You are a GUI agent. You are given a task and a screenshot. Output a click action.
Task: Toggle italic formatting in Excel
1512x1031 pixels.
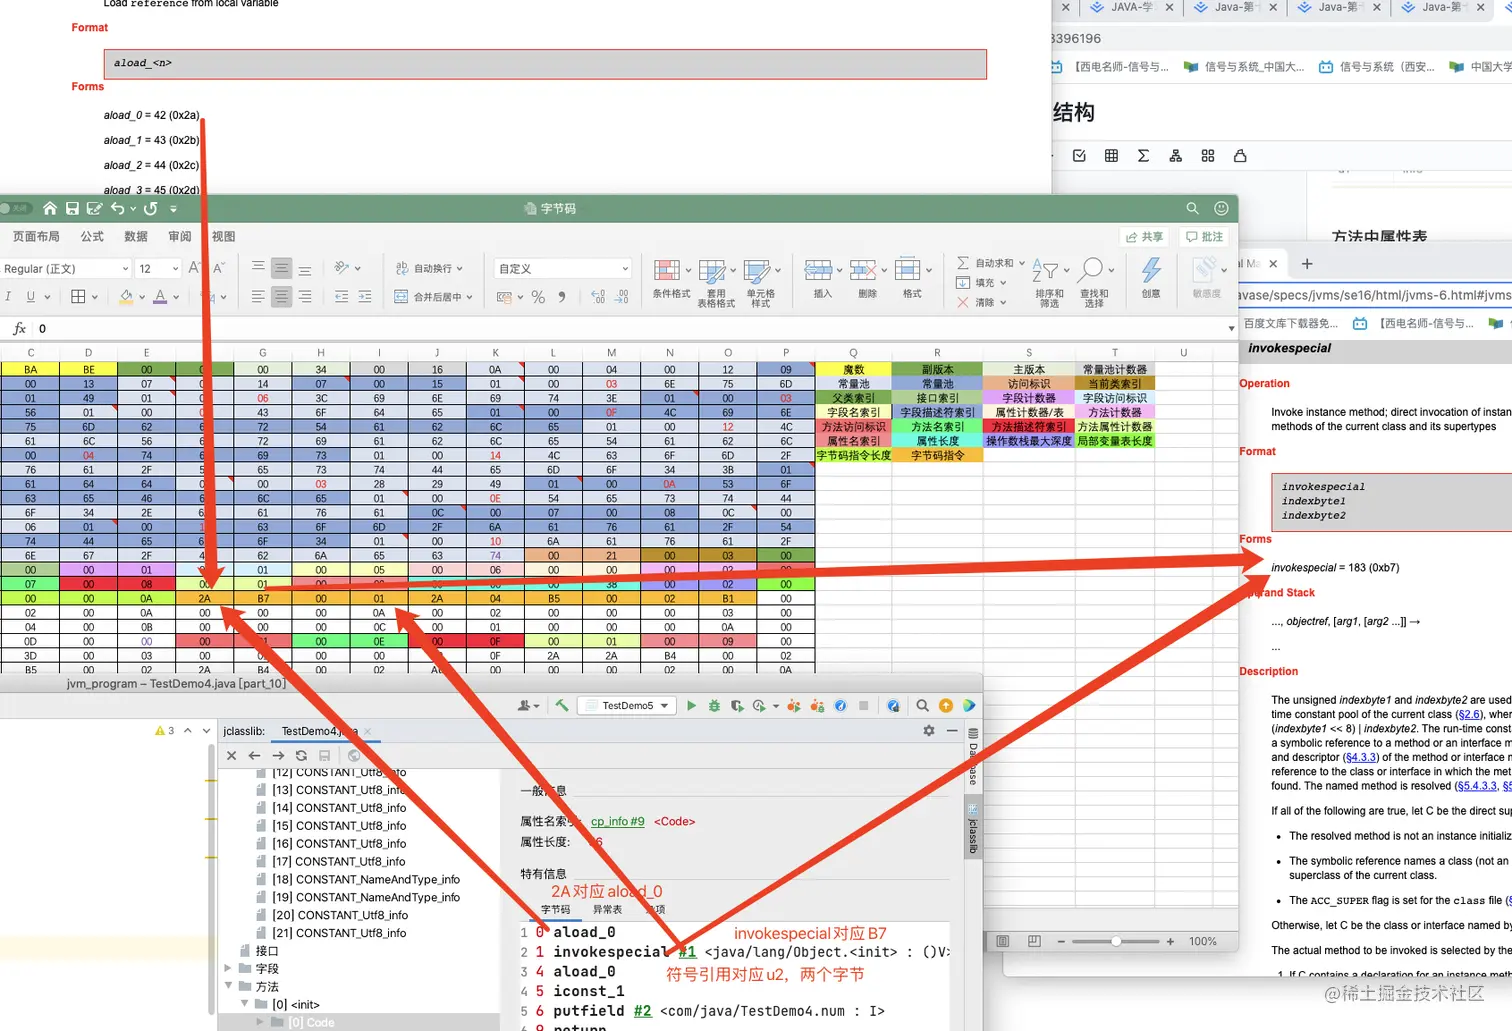(x=8, y=297)
